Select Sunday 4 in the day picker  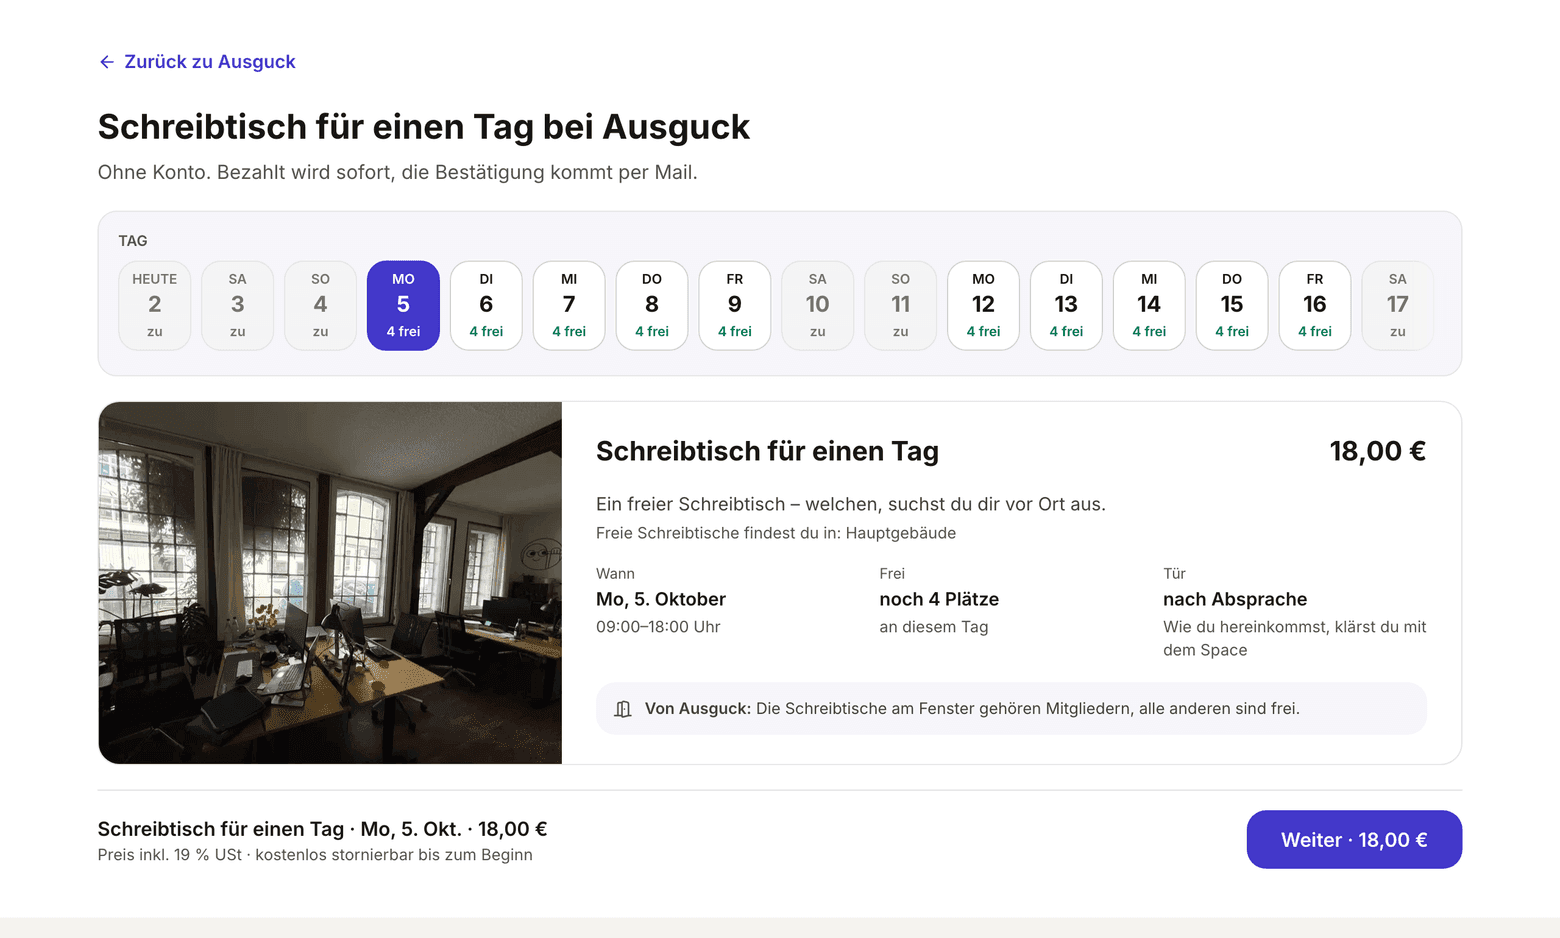coord(320,306)
